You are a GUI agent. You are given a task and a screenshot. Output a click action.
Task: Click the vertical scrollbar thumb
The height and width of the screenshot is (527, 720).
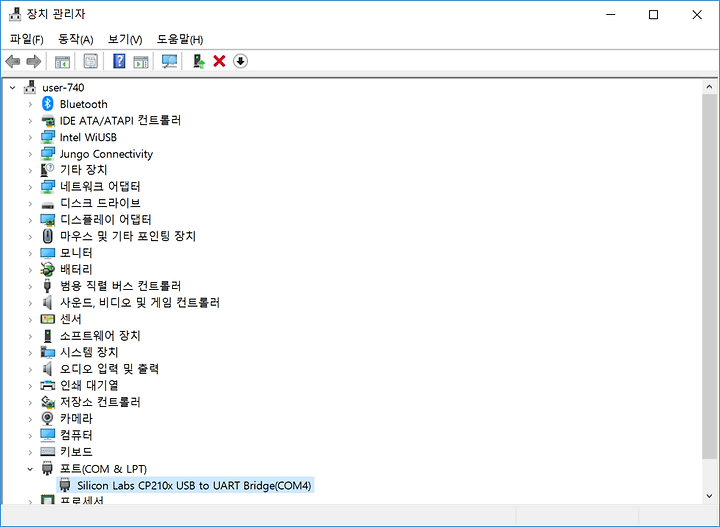pos(709,275)
